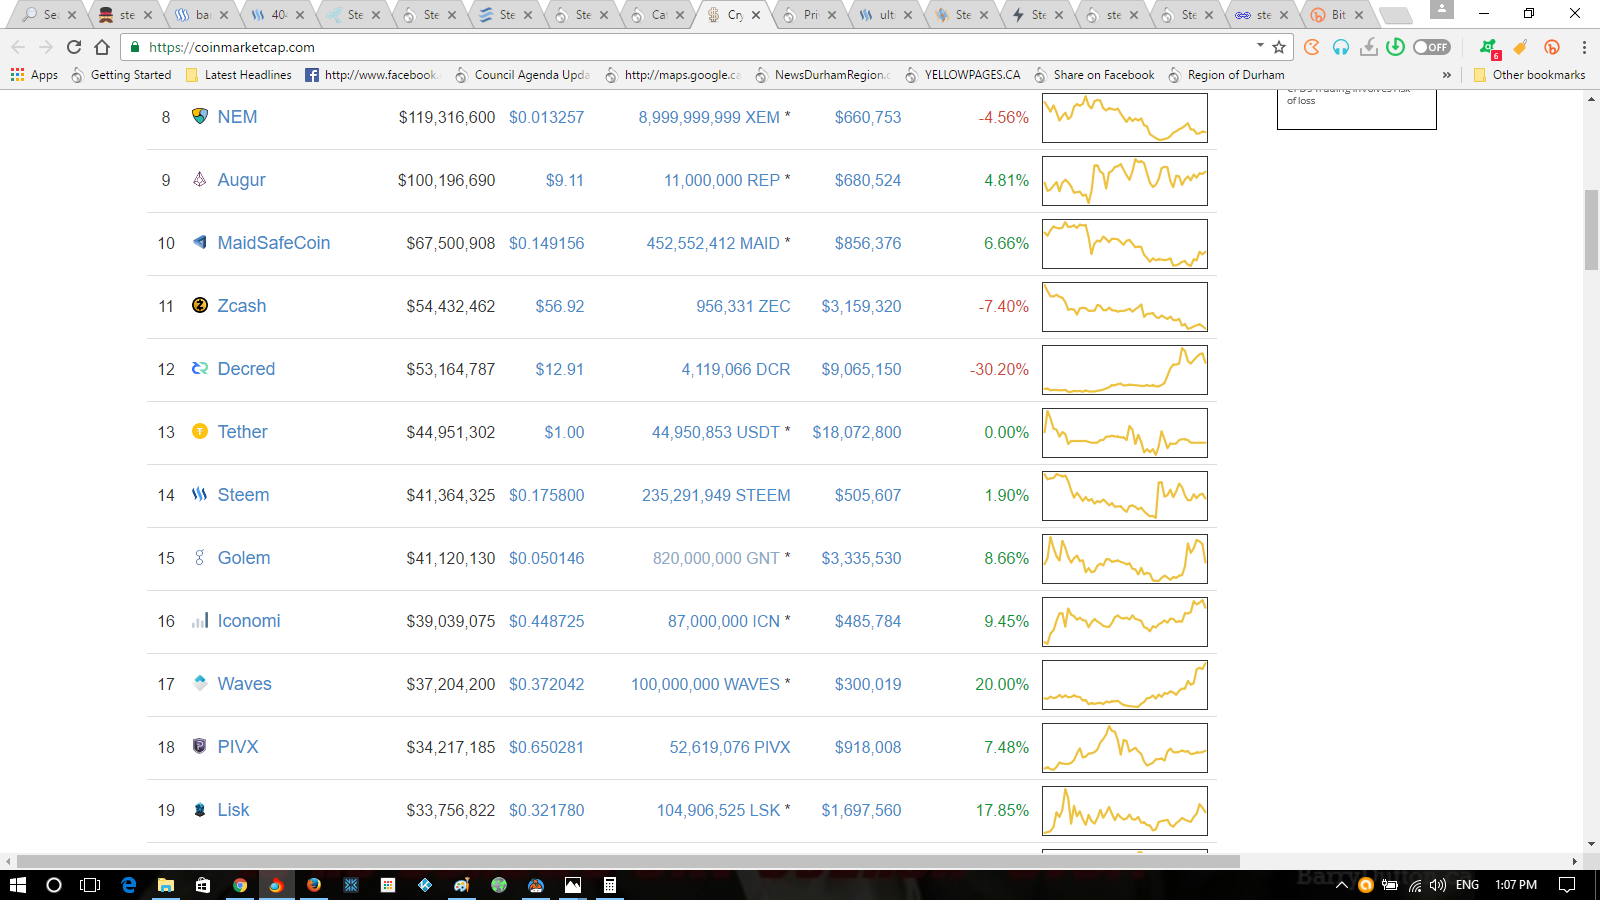Click Tether supply 44,950,853 USDT
Screen dimensions: 1600x900
click(715, 432)
